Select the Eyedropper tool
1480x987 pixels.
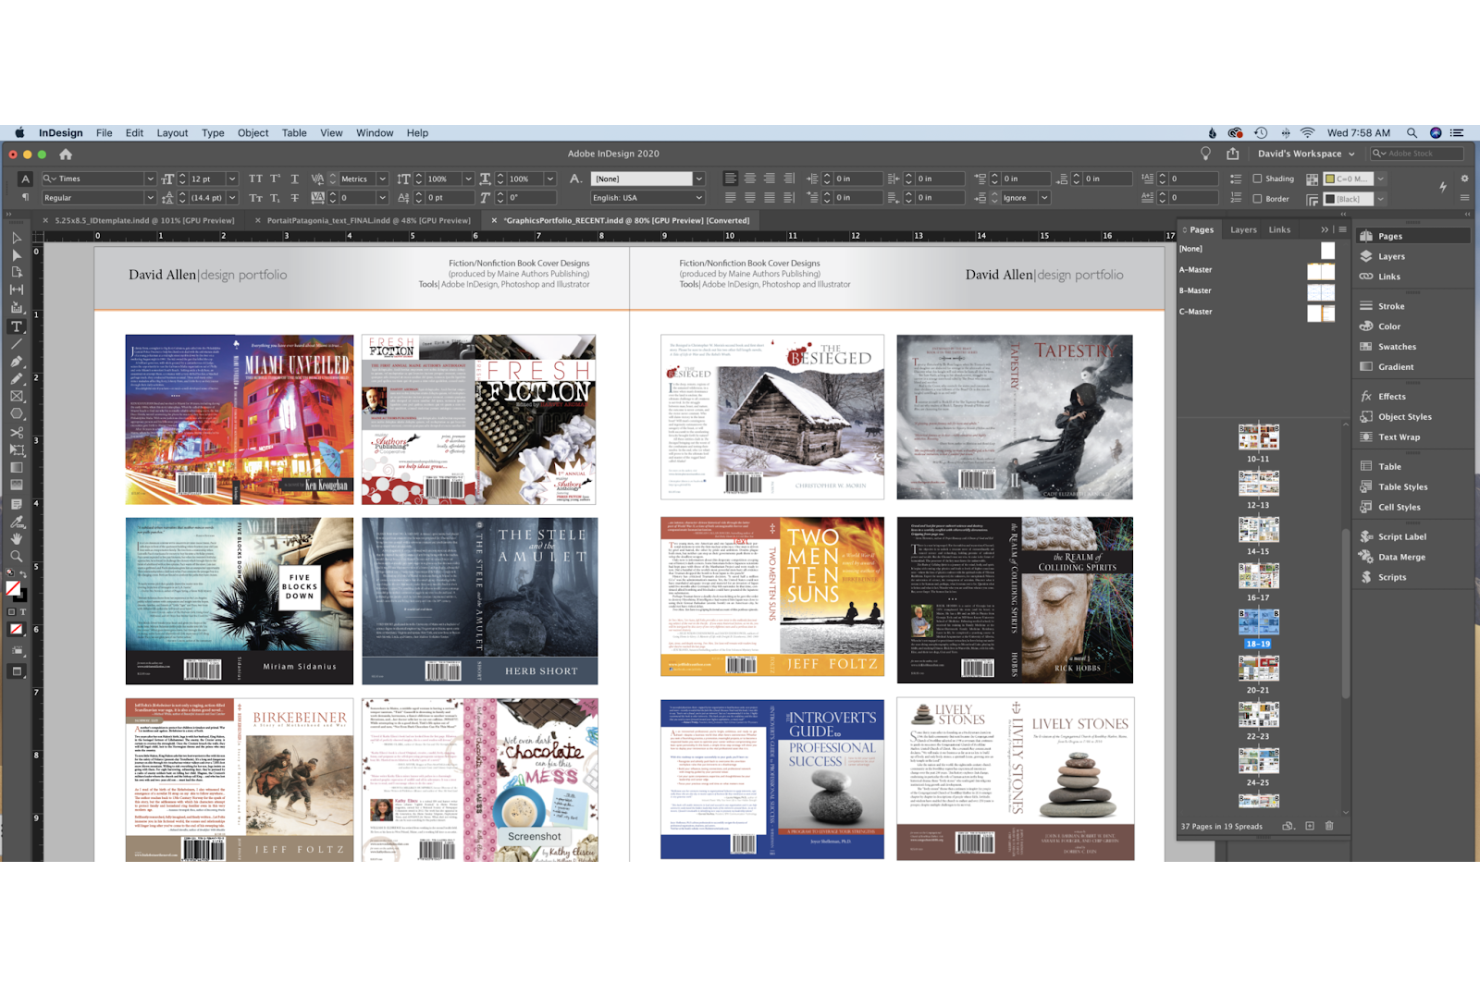pos(16,521)
